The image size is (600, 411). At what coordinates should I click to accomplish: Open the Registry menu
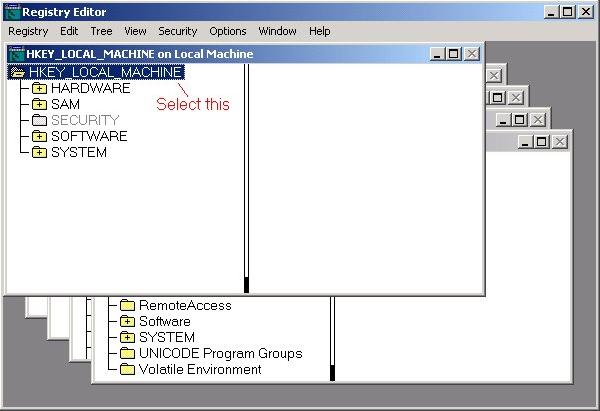(28, 31)
